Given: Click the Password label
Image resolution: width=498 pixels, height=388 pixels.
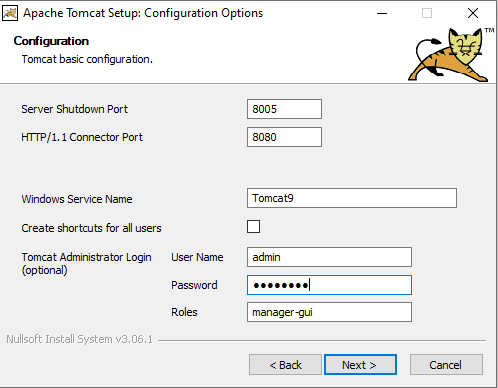Looking at the screenshot, I should coord(194,285).
